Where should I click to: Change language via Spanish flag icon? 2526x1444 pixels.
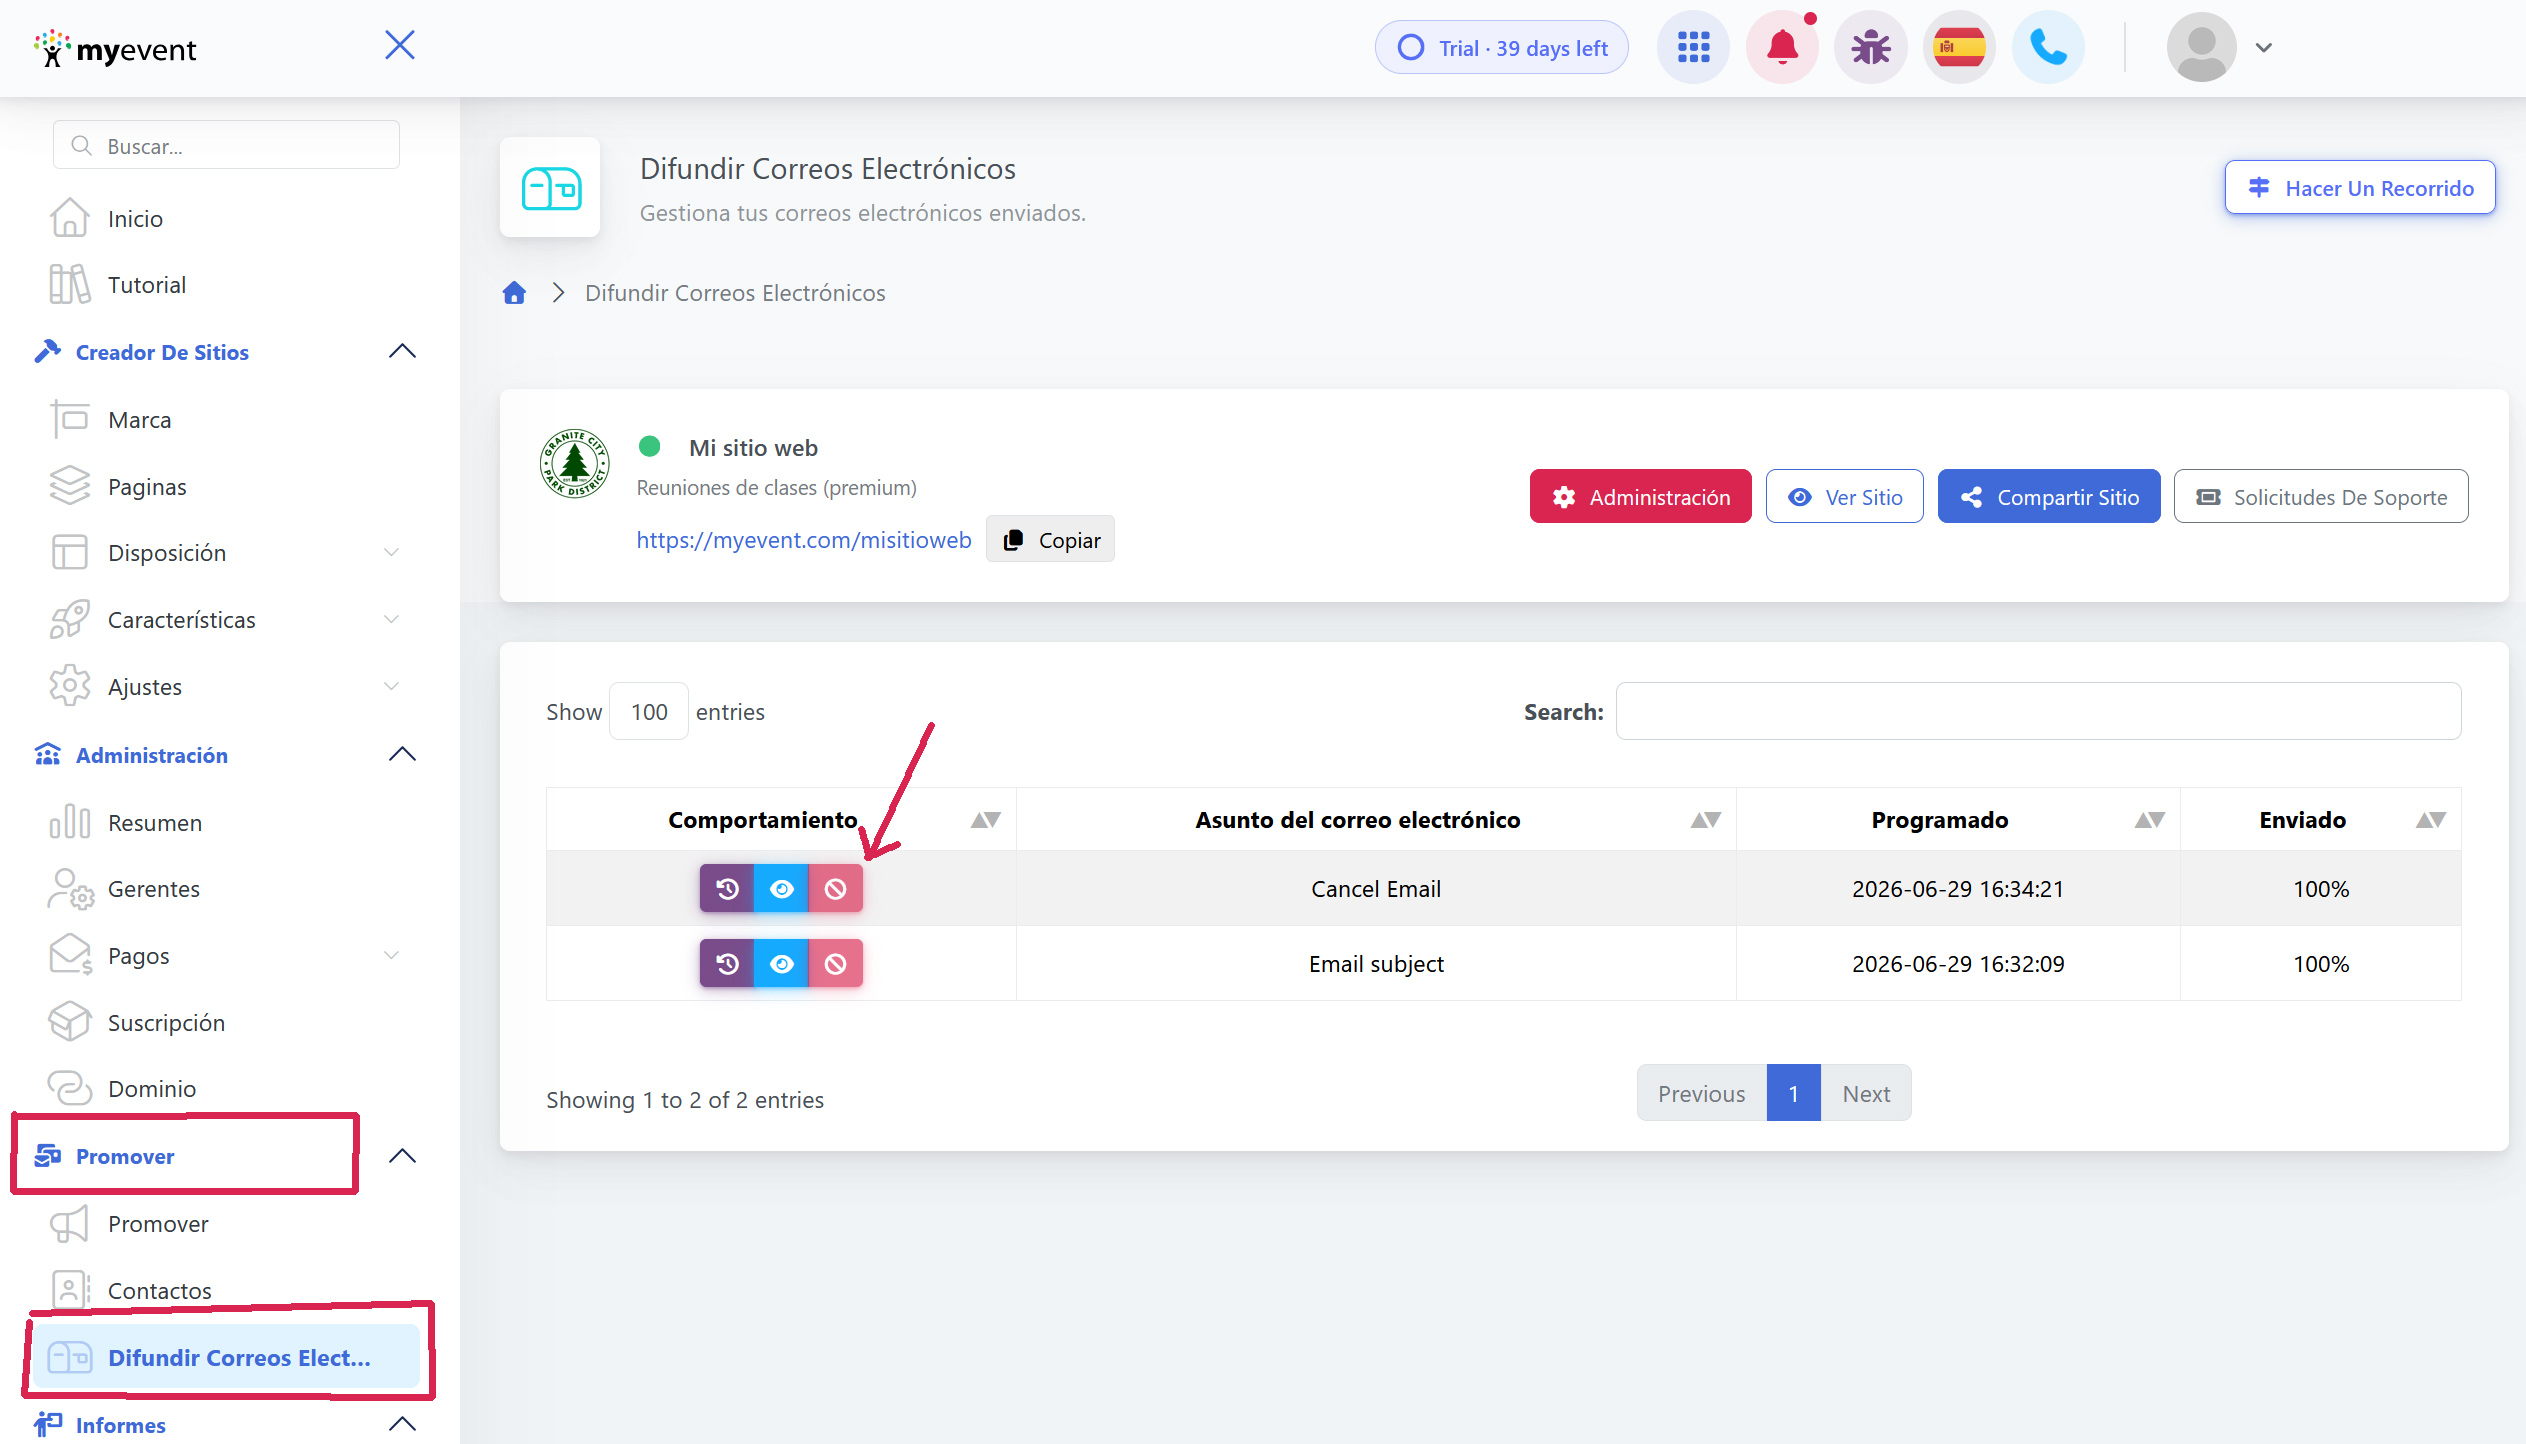[x=1959, y=47]
